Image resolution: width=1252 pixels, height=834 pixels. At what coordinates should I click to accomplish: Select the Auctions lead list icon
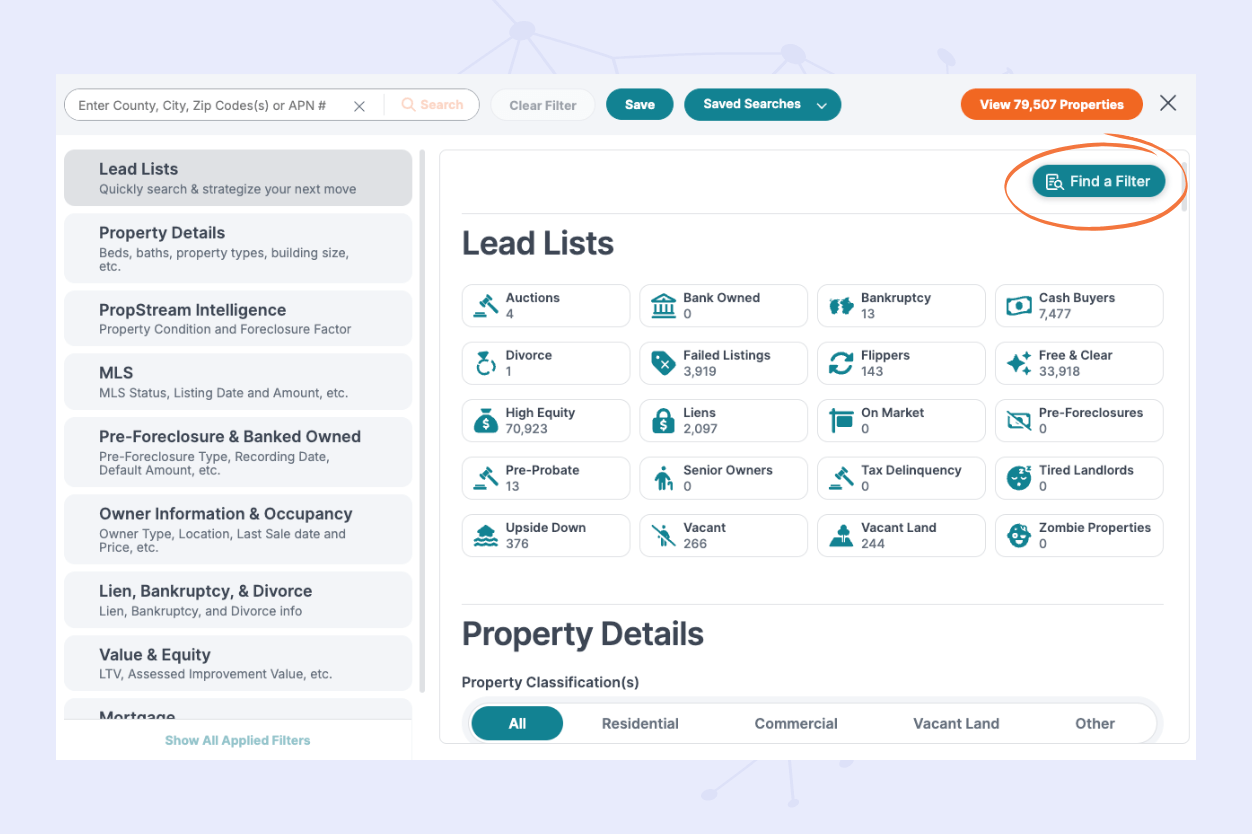[485, 305]
